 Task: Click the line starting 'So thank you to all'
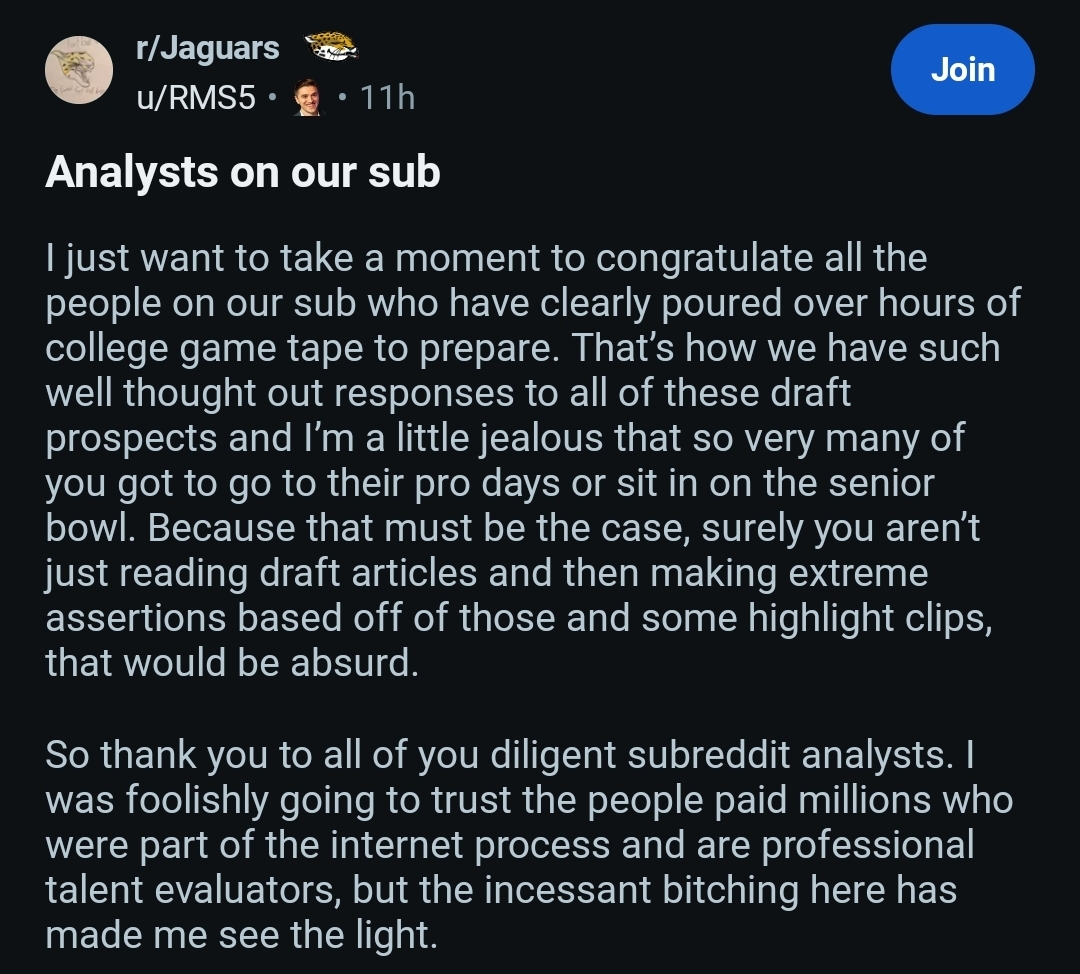(x=510, y=755)
